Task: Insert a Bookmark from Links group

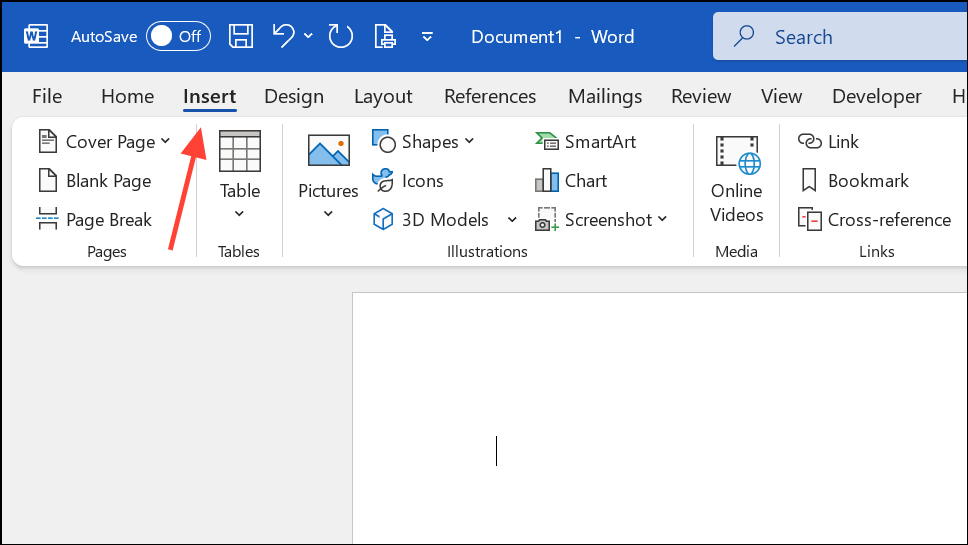Action: pyautogui.click(x=855, y=181)
